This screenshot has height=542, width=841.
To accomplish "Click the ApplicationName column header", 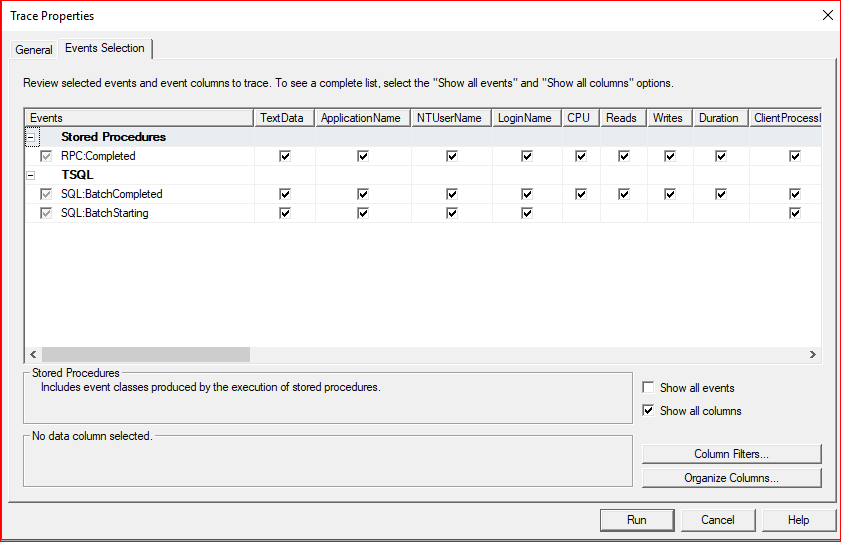I will [x=360, y=118].
